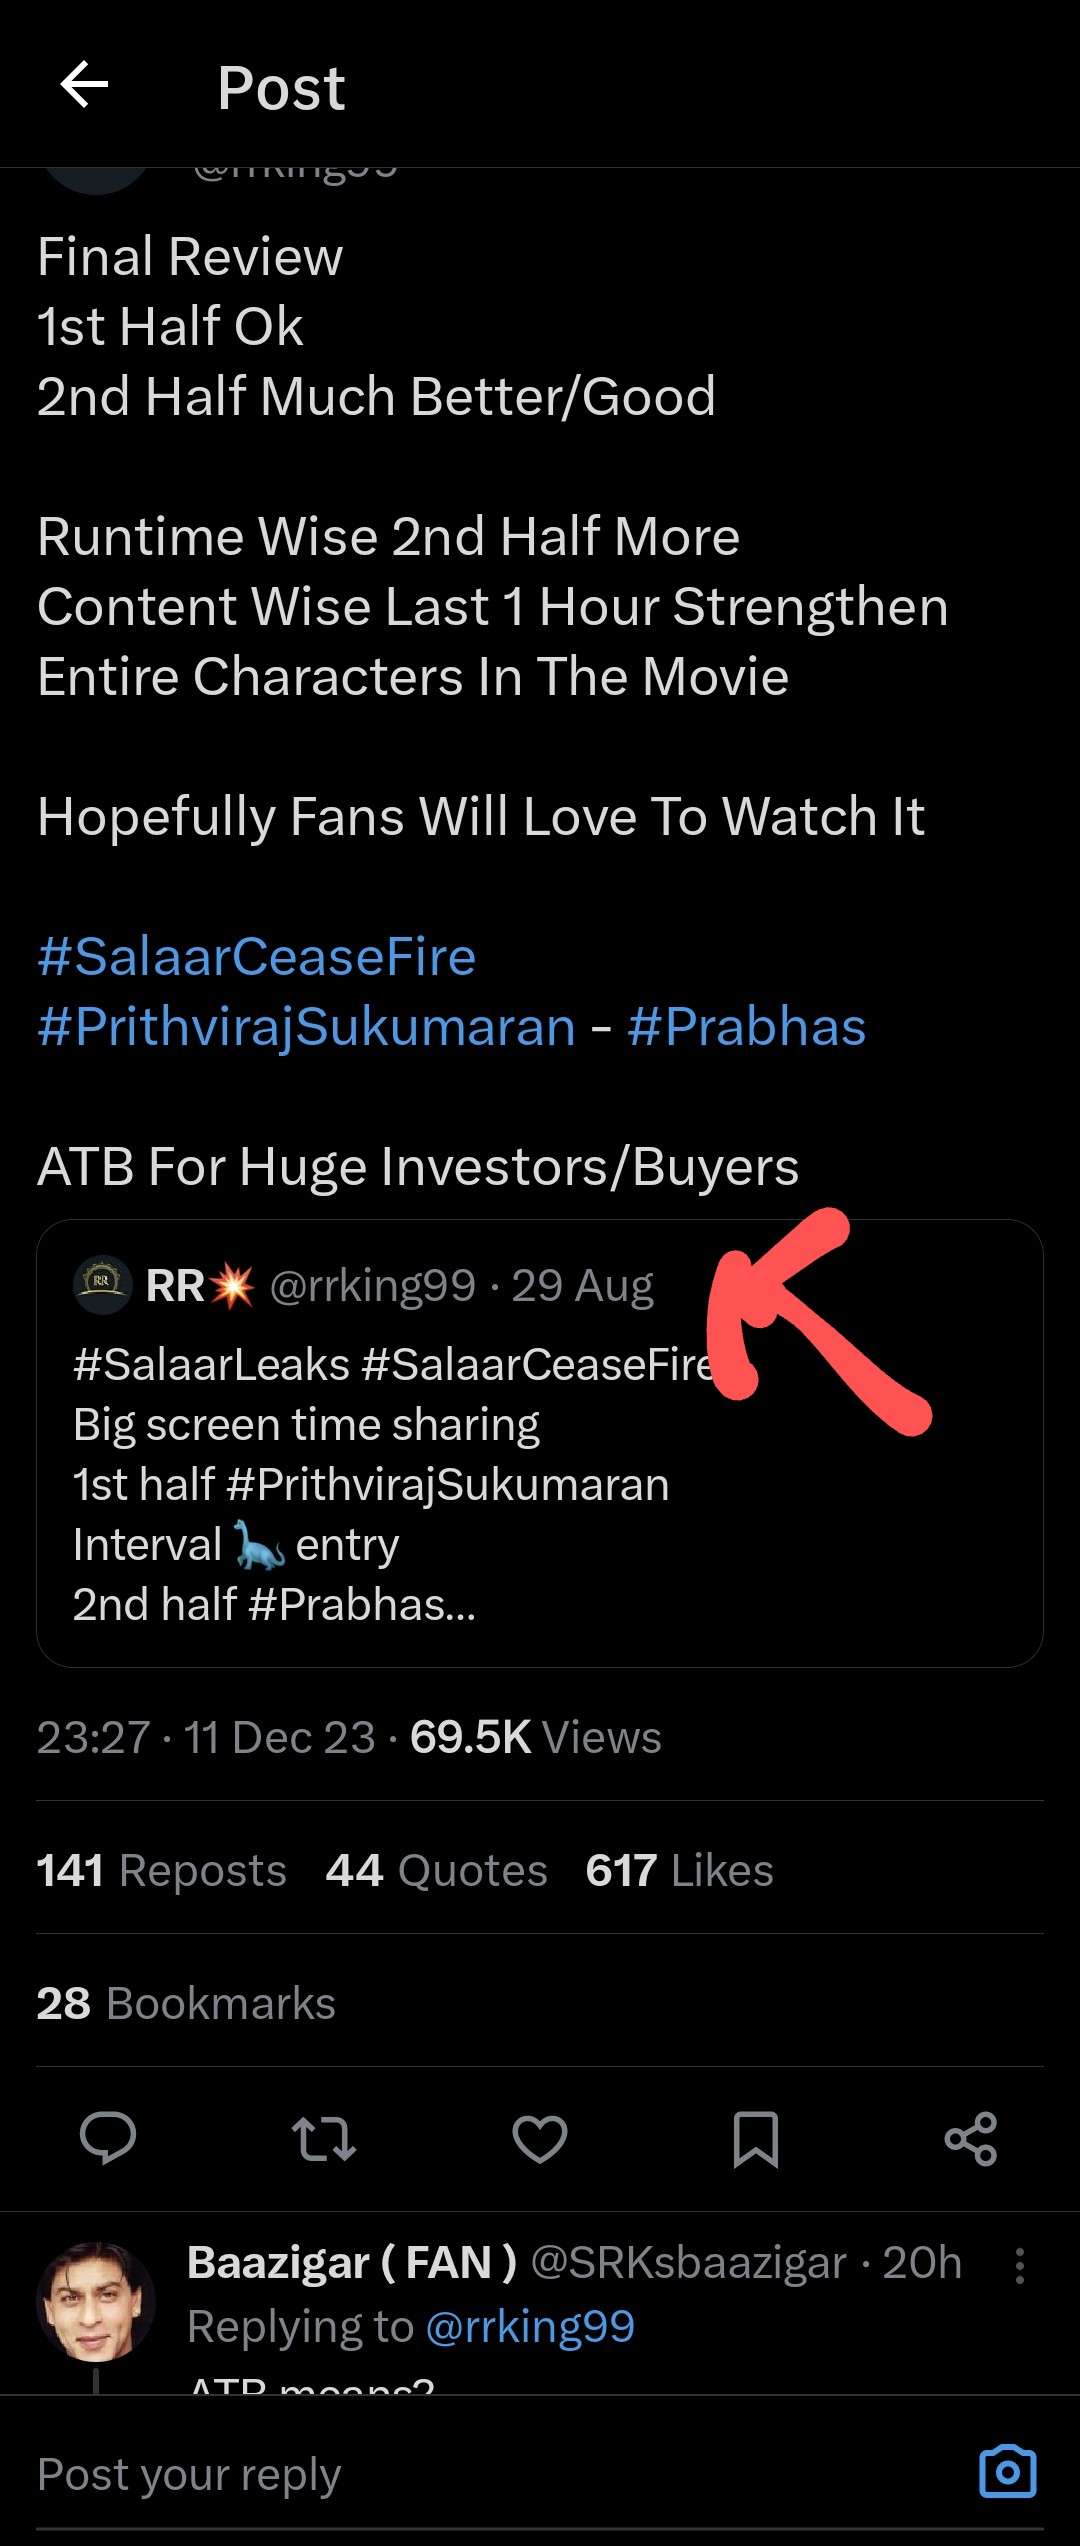Screen dimensions: 1080x2546
Task: Expand the truncated quoted tweet from @rrking99
Action: 540,1450
